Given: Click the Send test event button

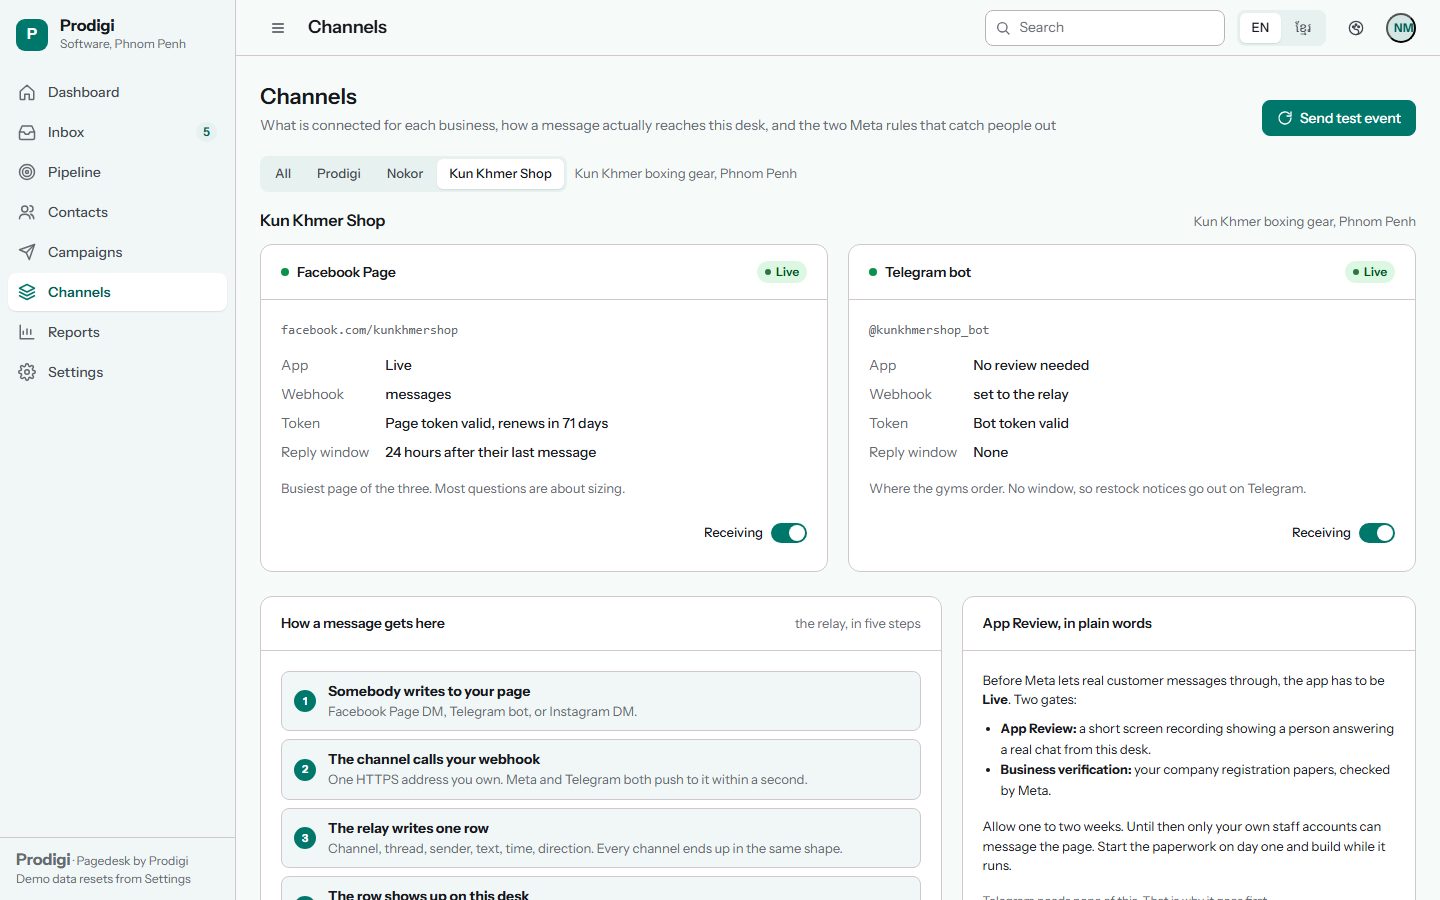Looking at the screenshot, I should 1339,118.
